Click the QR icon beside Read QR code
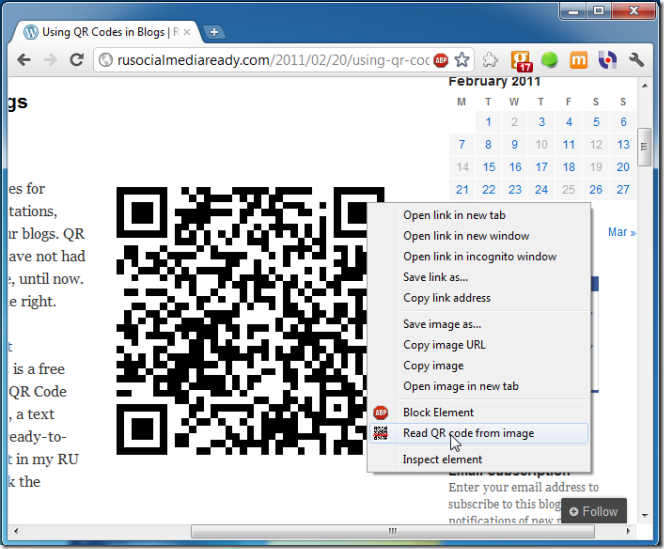The height and width of the screenshot is (549, 664). coord(380,433)
